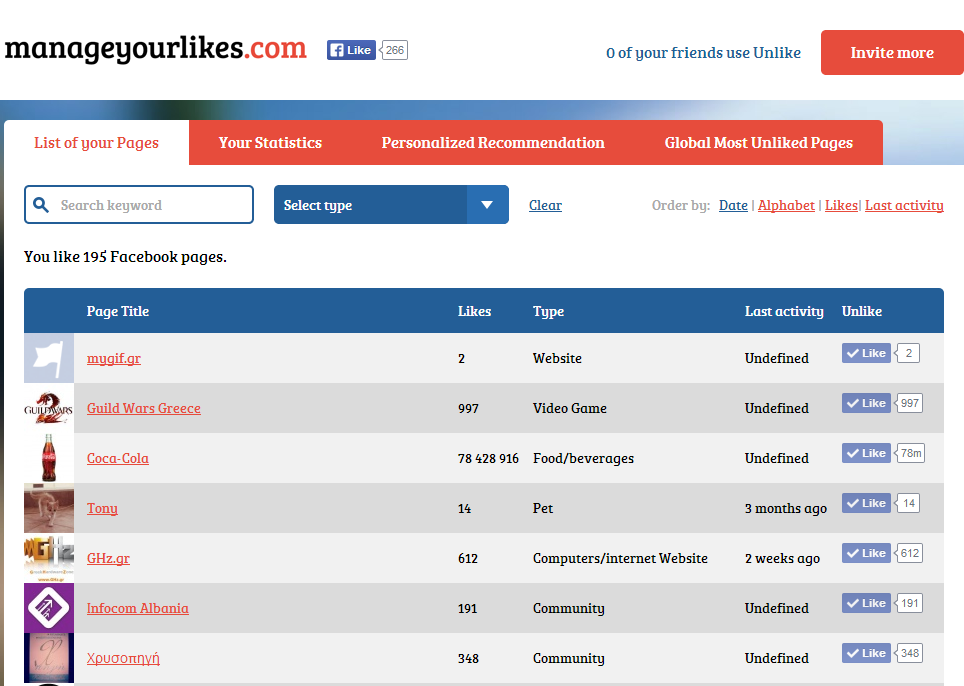The width and height of the screenshot is (964, 686).
Task: Click the Χρυσοπηγή page thumbnail
Action: [x=49, y=658]
